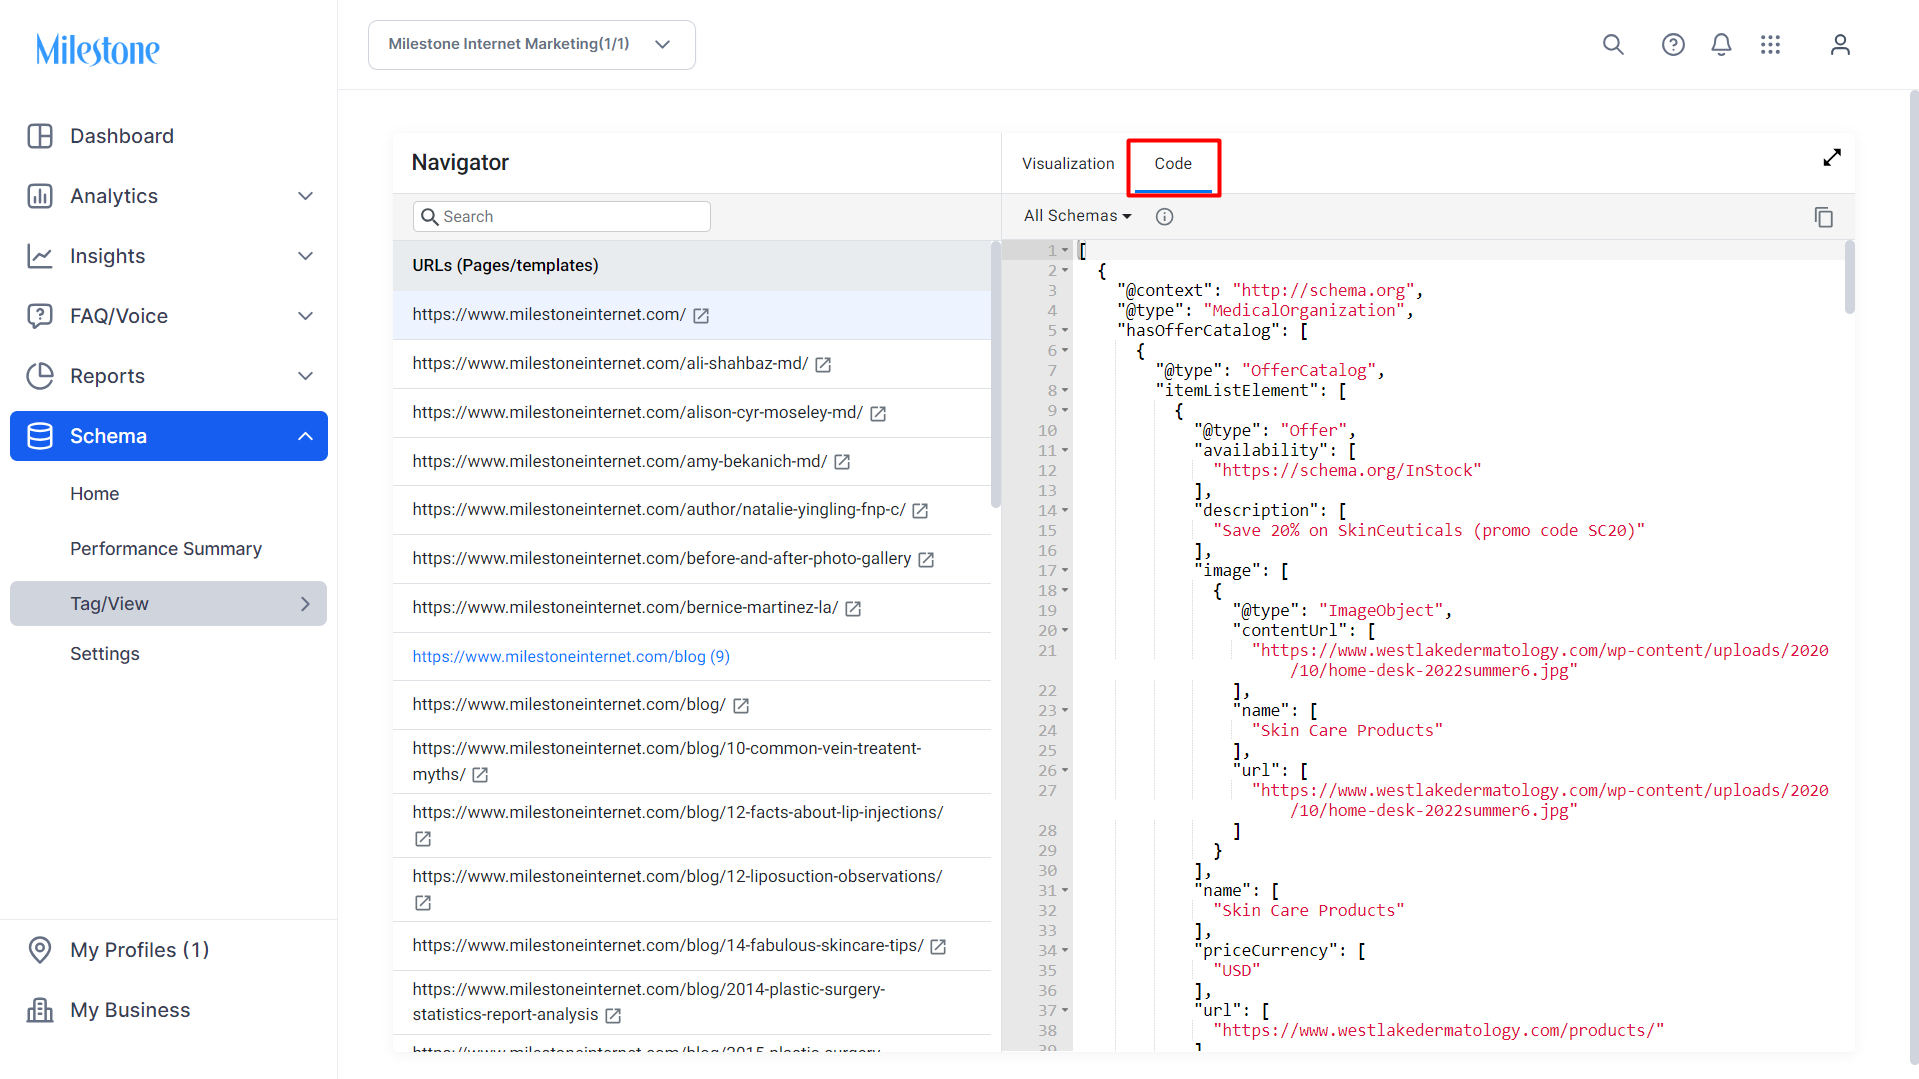
Task: Click "Skin Care Products" on line 32
Action: tap(1309, 911)
